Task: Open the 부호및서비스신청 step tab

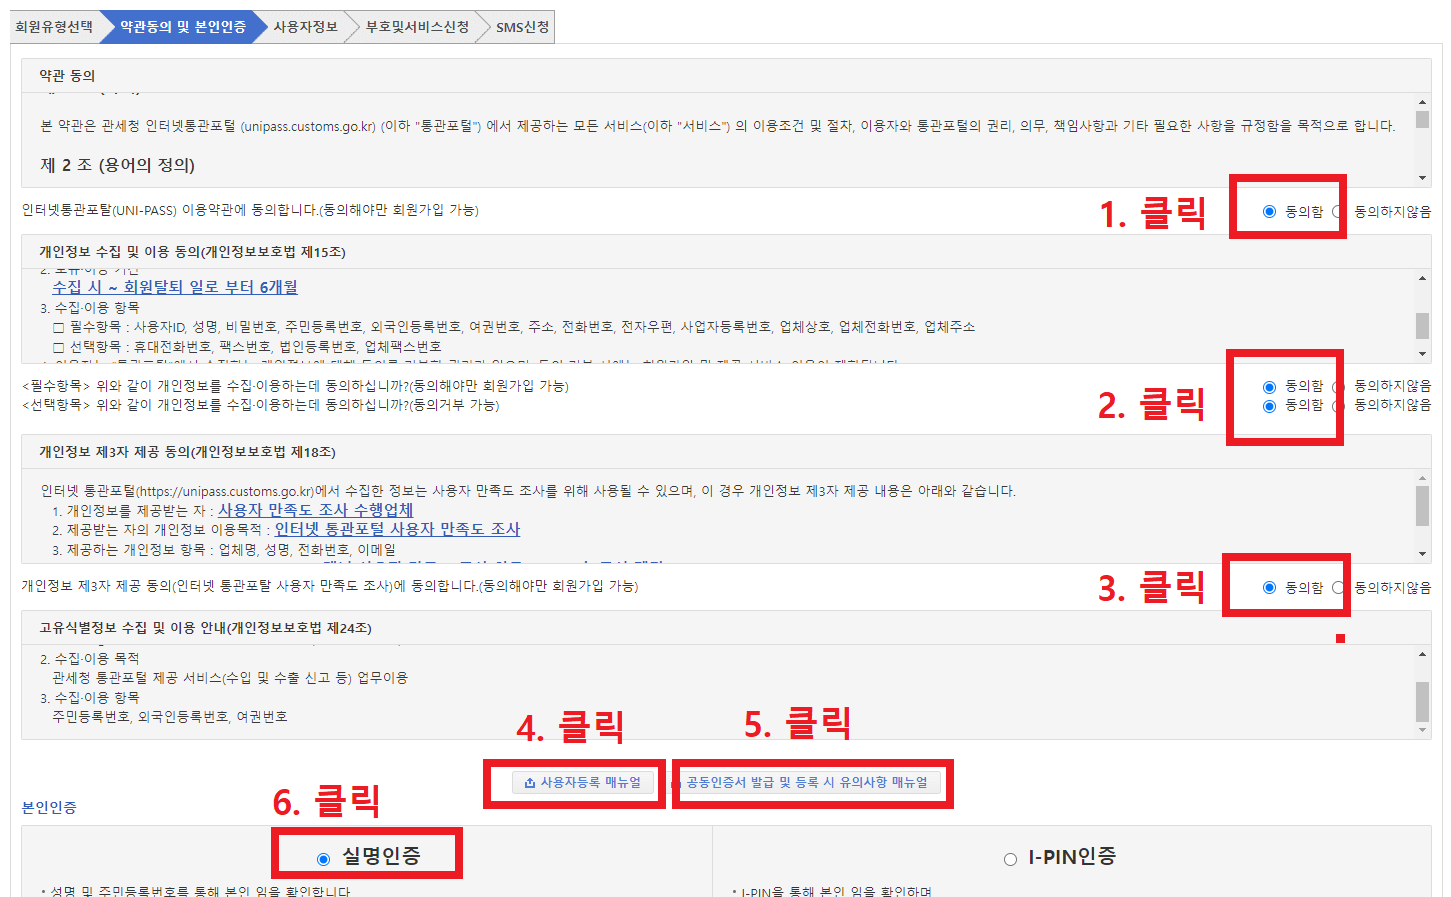Action: [417, 27]
